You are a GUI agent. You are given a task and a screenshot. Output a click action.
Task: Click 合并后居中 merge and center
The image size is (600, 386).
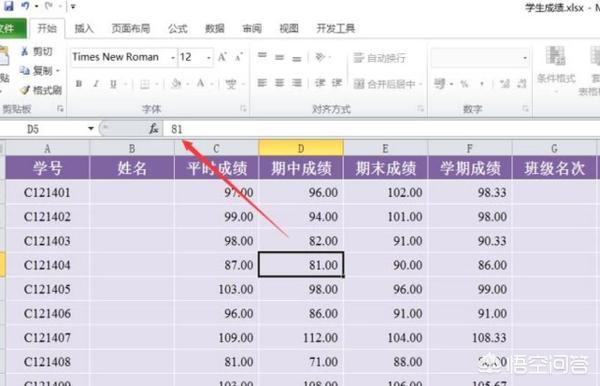click(384, 84)
